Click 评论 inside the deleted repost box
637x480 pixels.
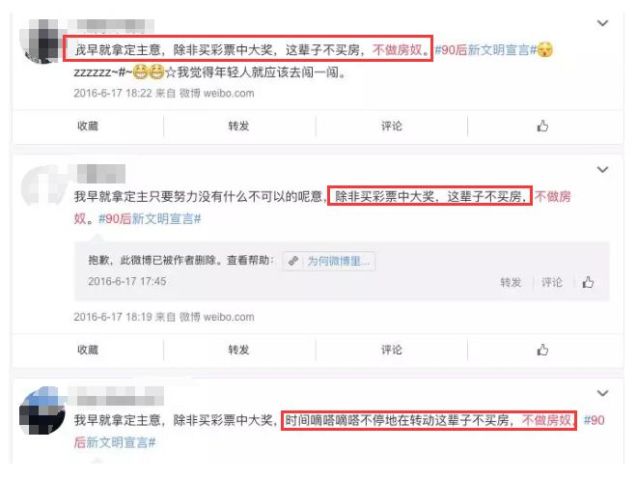tap(552, 282)
